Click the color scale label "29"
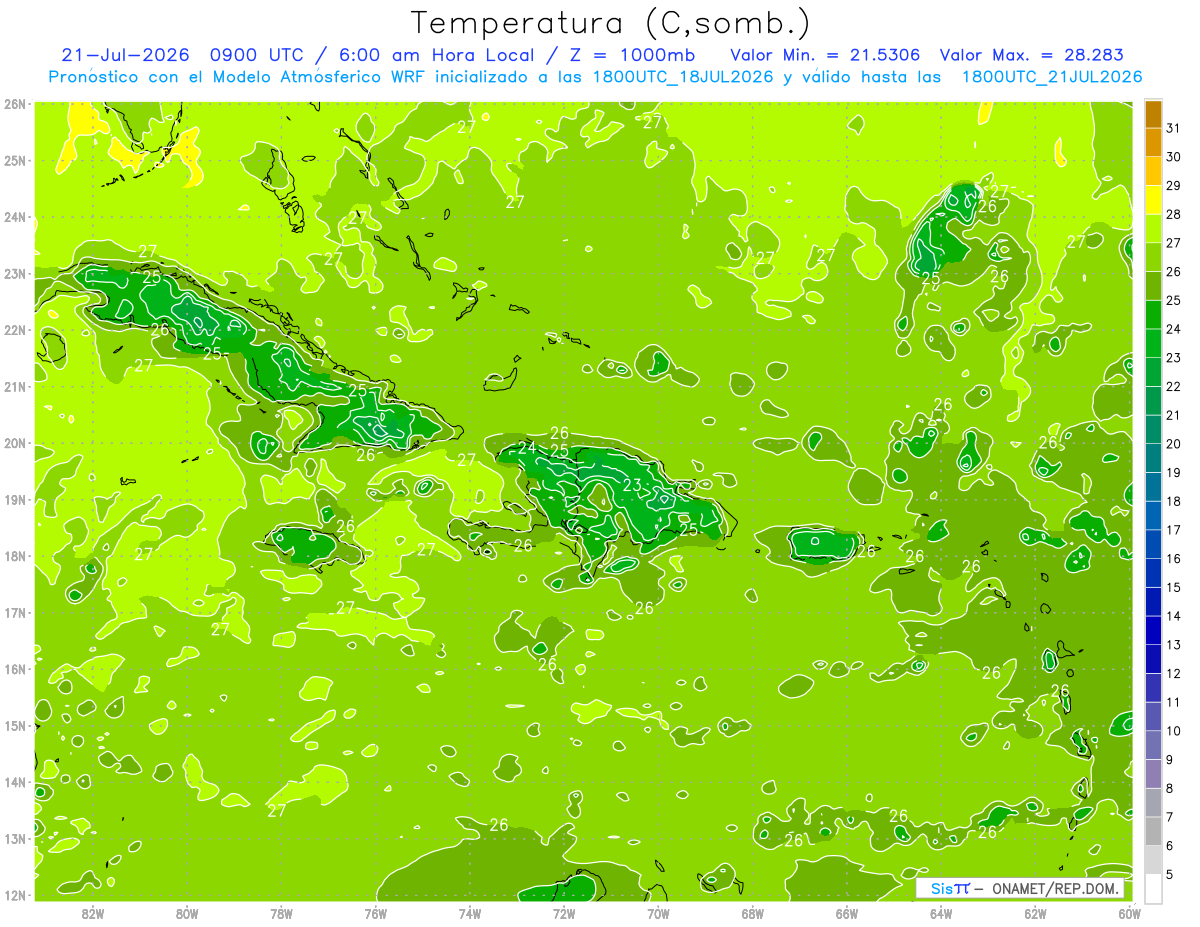 point(1174,185)
